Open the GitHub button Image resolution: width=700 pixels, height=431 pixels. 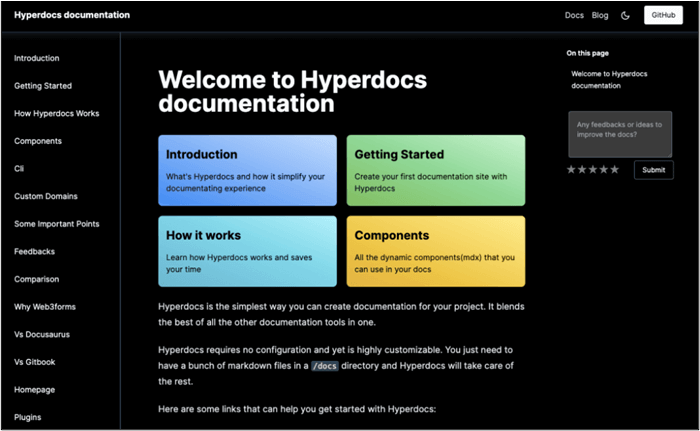tap(663, 15)
